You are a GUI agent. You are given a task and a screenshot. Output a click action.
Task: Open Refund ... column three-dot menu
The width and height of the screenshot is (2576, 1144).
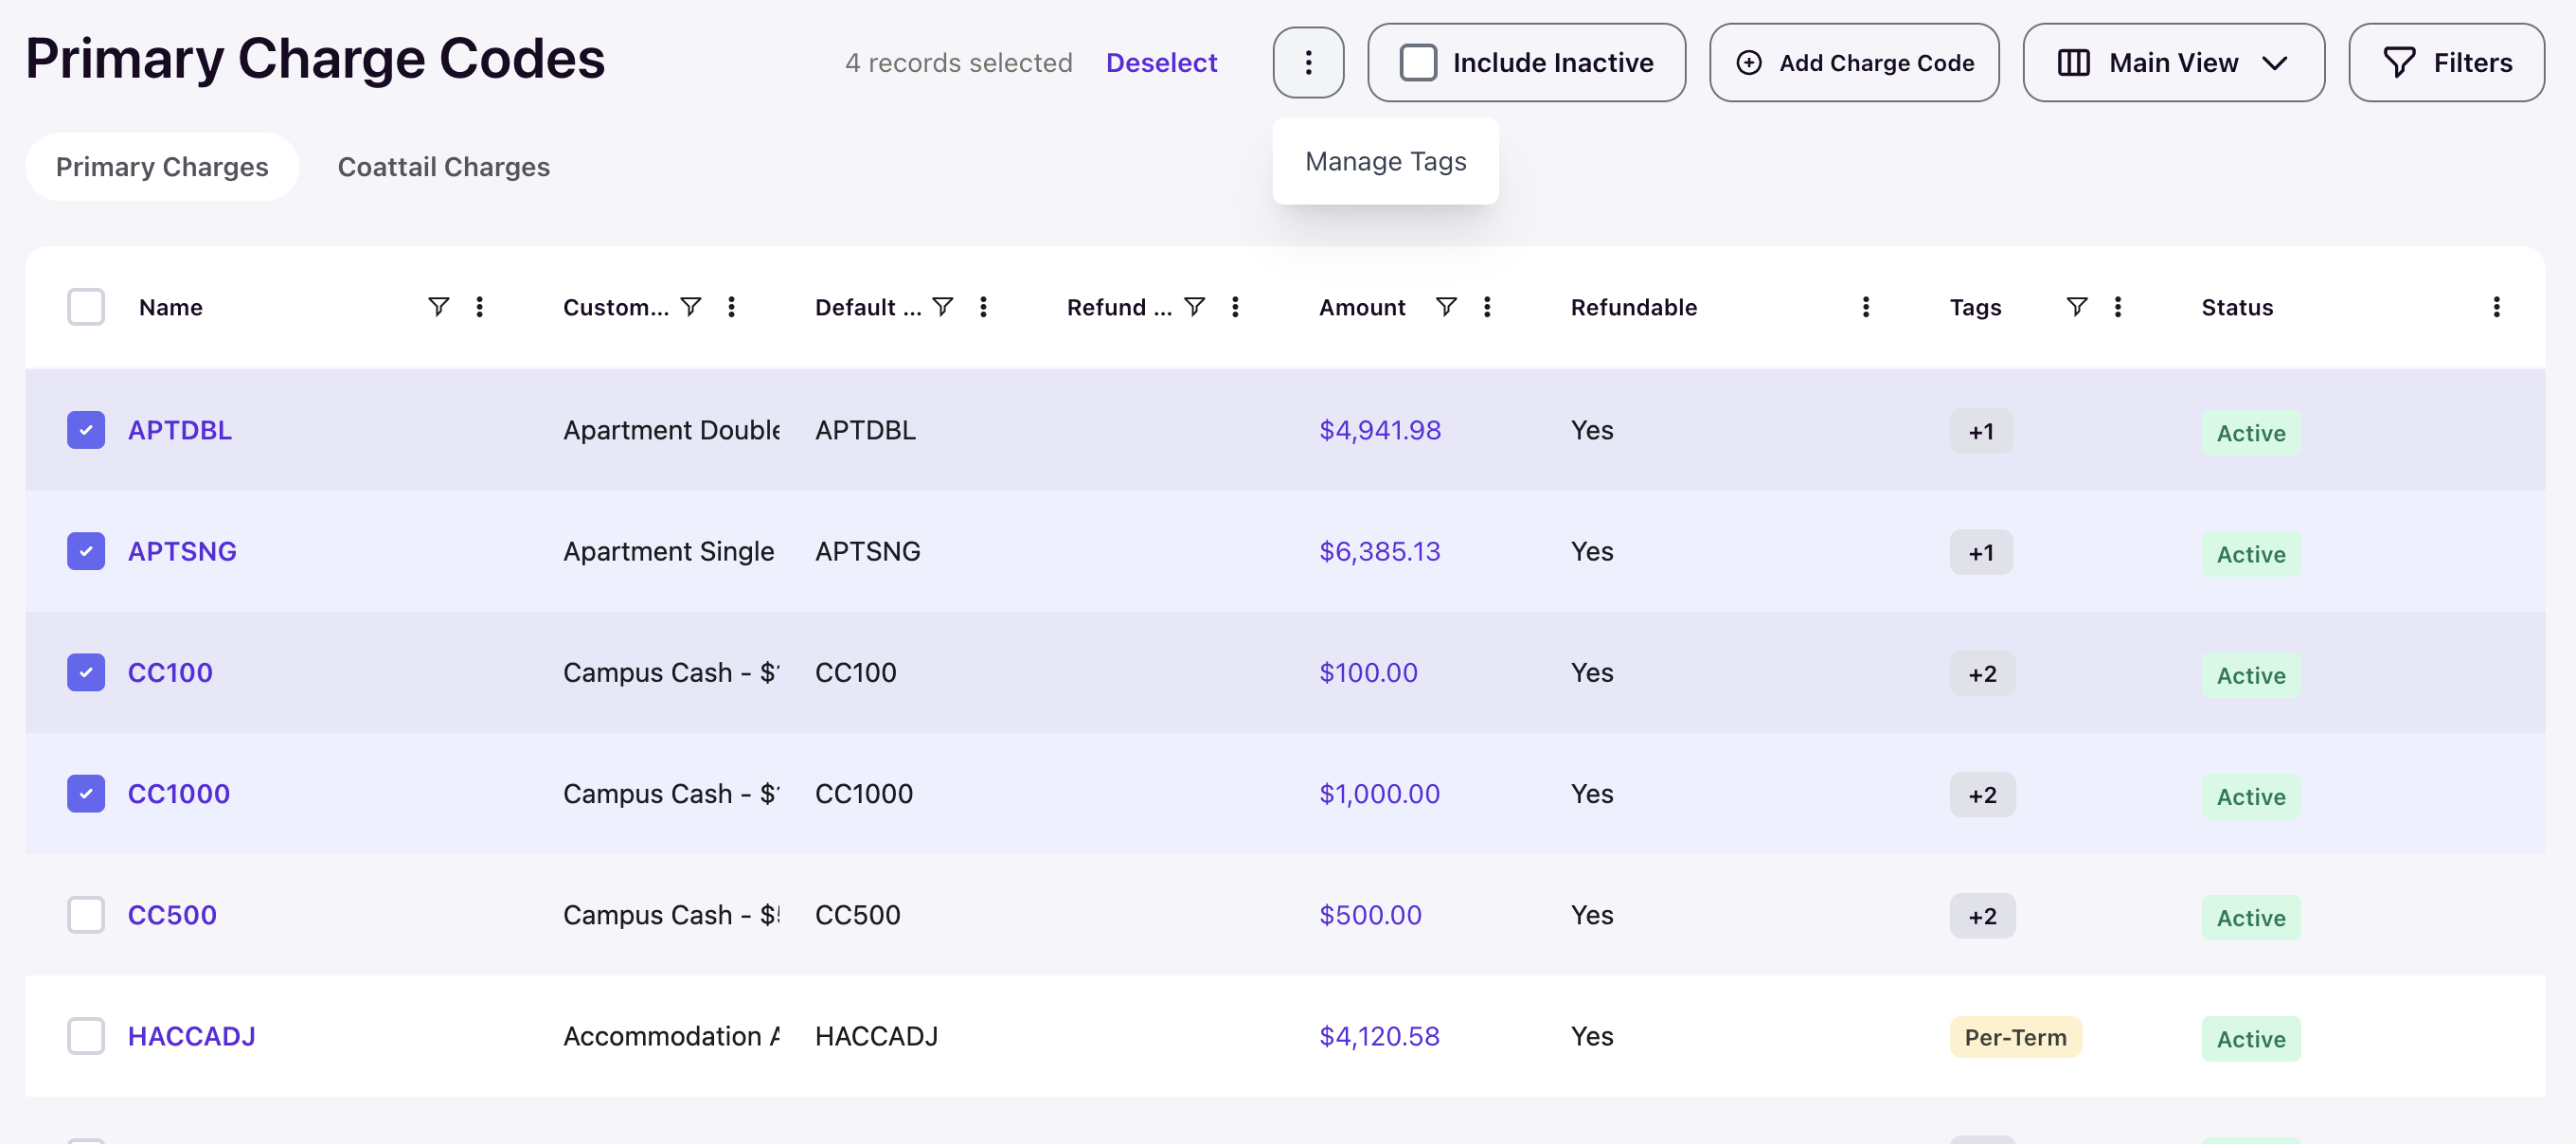point(1235,306)
